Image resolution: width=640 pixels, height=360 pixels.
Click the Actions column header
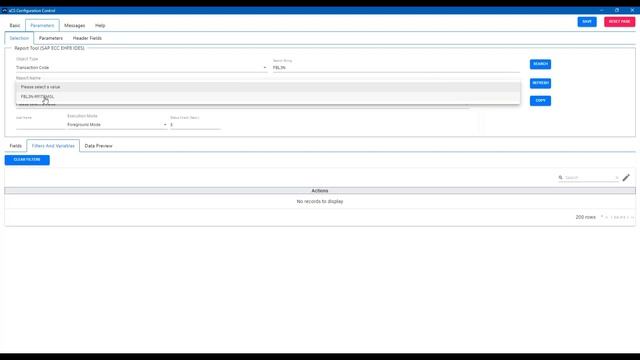pos(320,191)
